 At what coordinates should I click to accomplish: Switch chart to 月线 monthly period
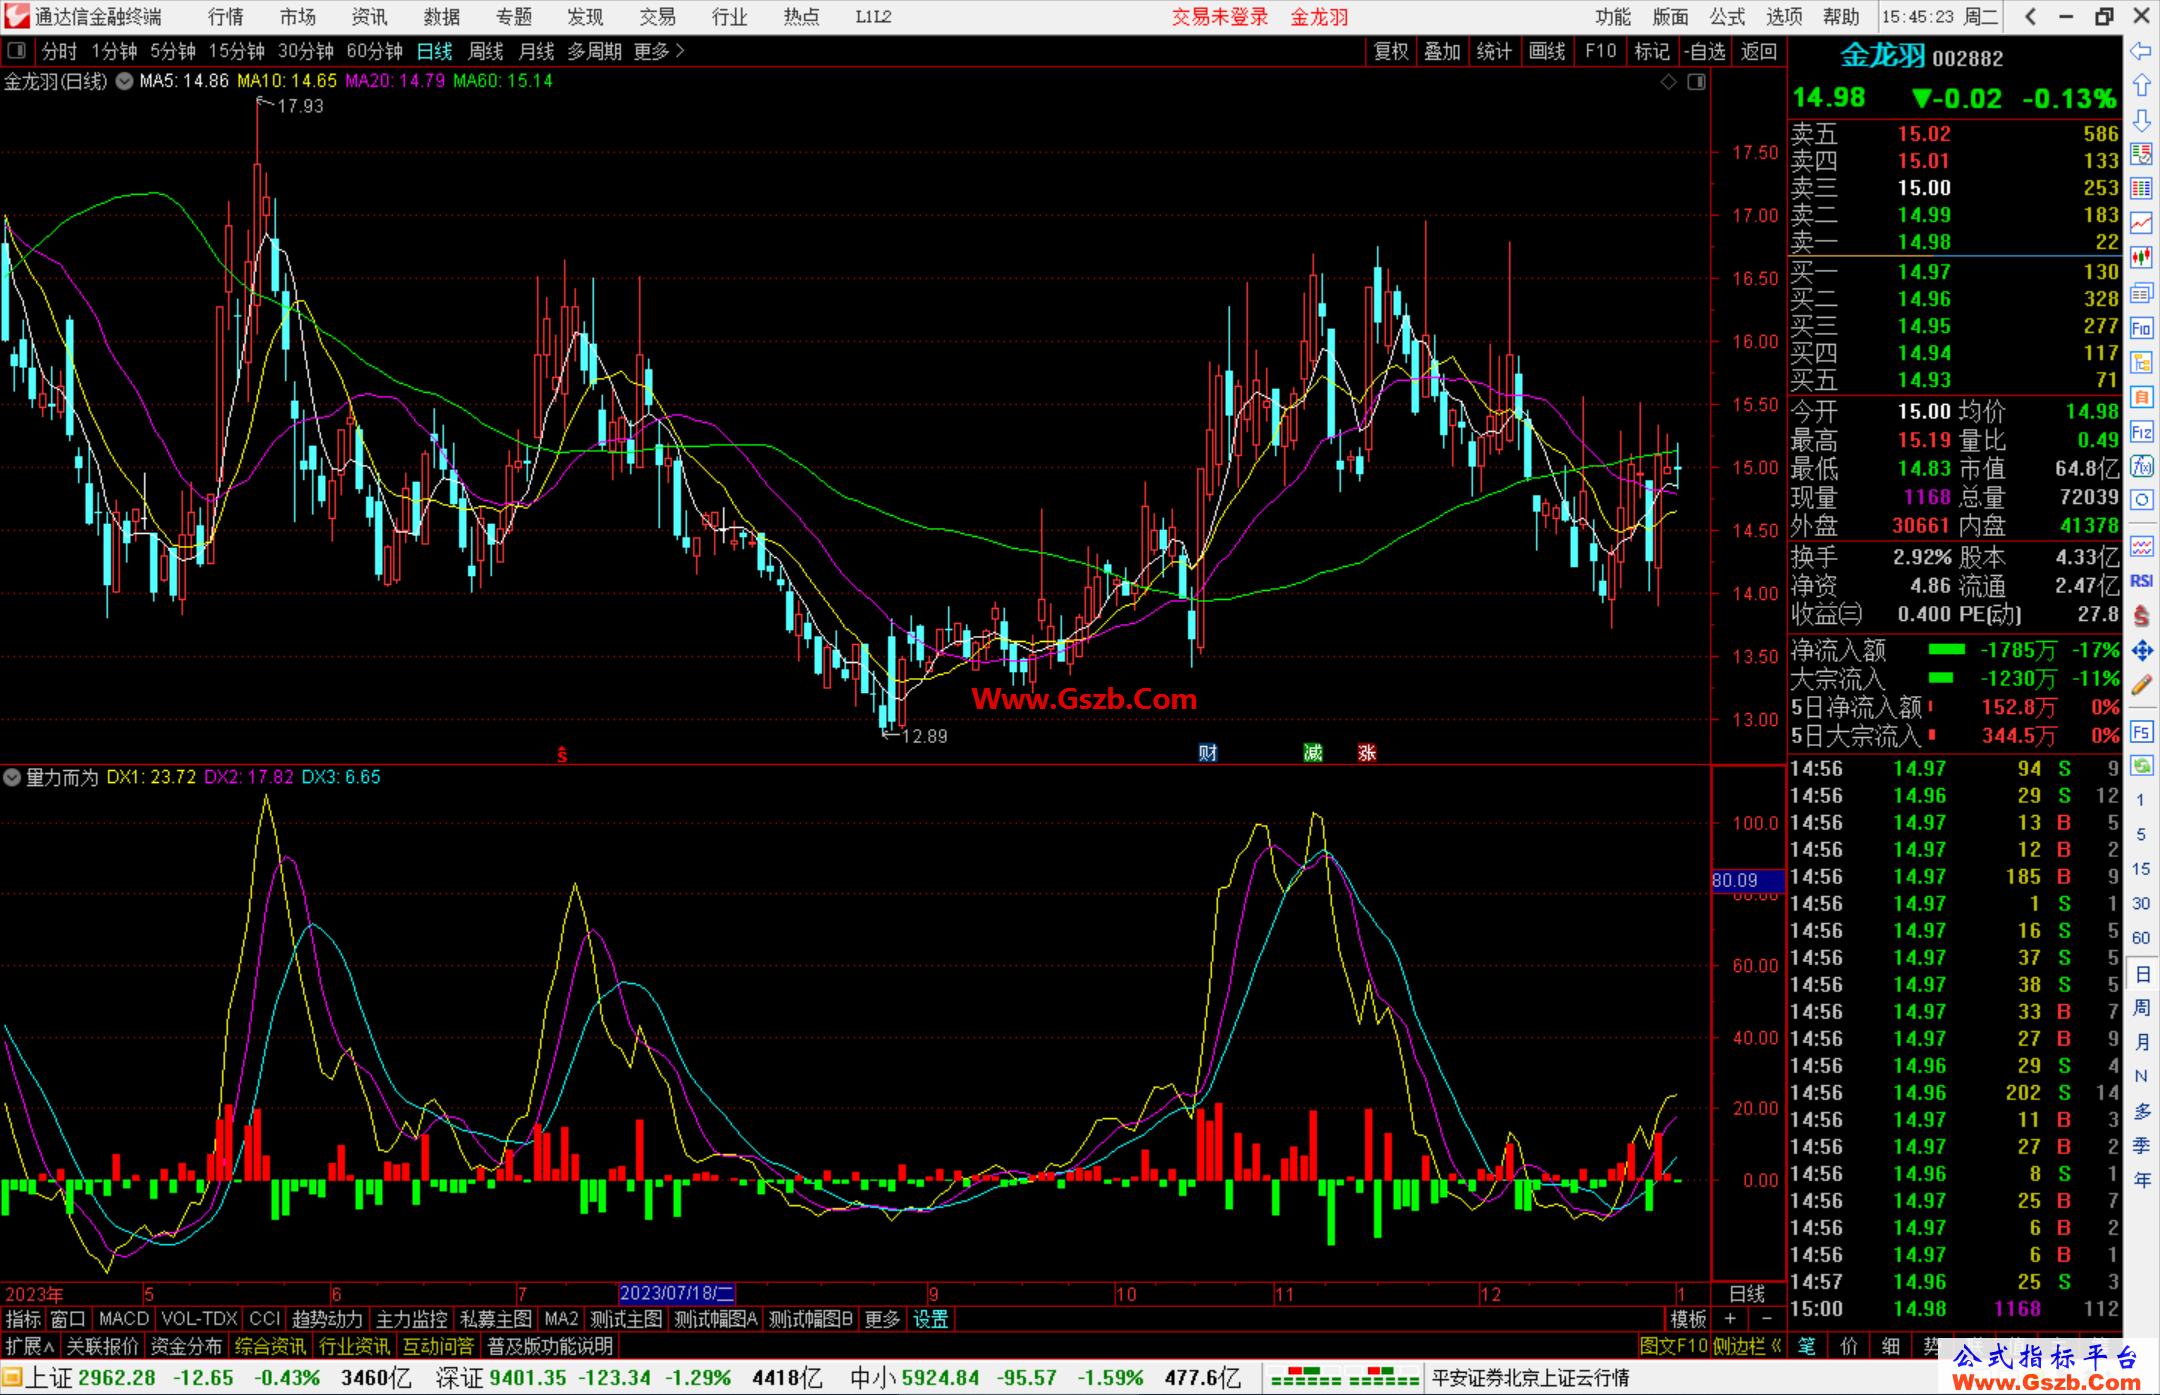coord(536,51)
